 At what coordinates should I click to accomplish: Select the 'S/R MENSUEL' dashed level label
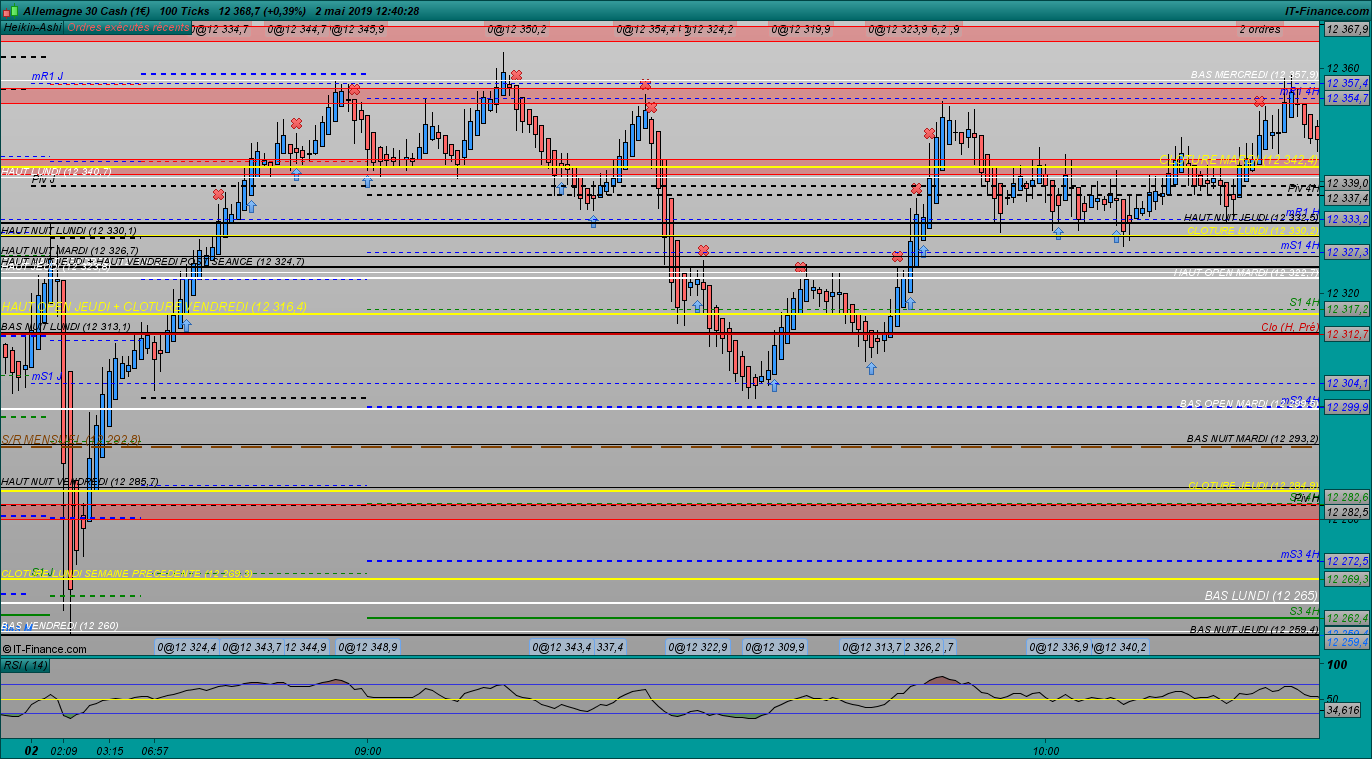[x=70, y=439]
